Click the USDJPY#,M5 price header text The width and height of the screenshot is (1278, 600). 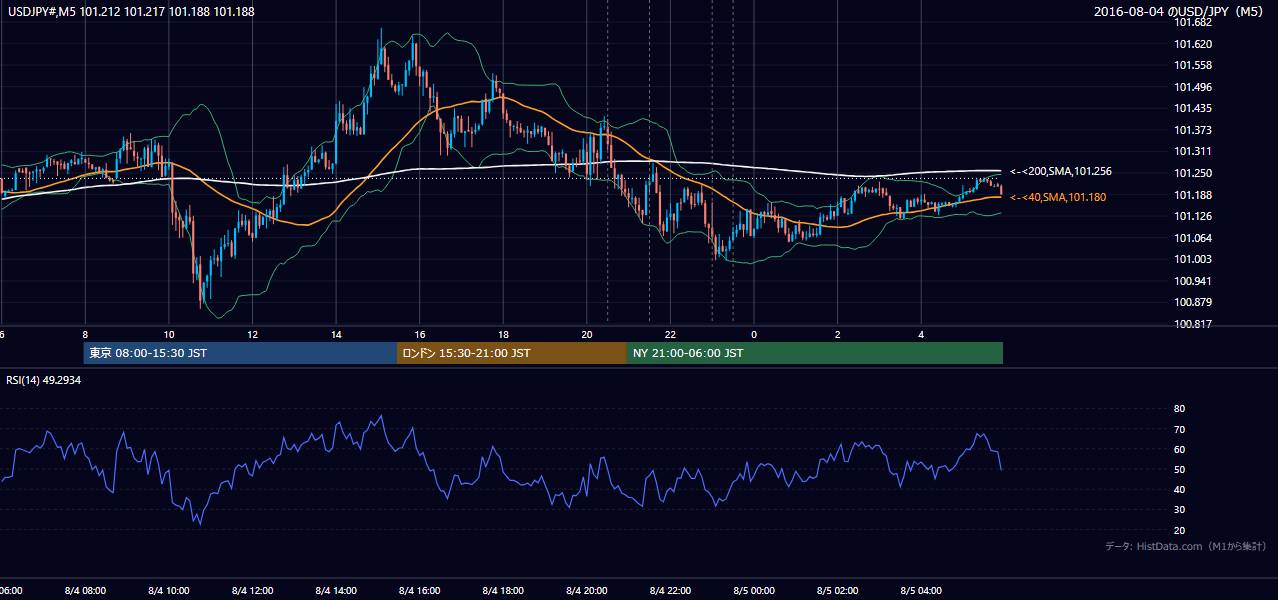click(131, 12)
